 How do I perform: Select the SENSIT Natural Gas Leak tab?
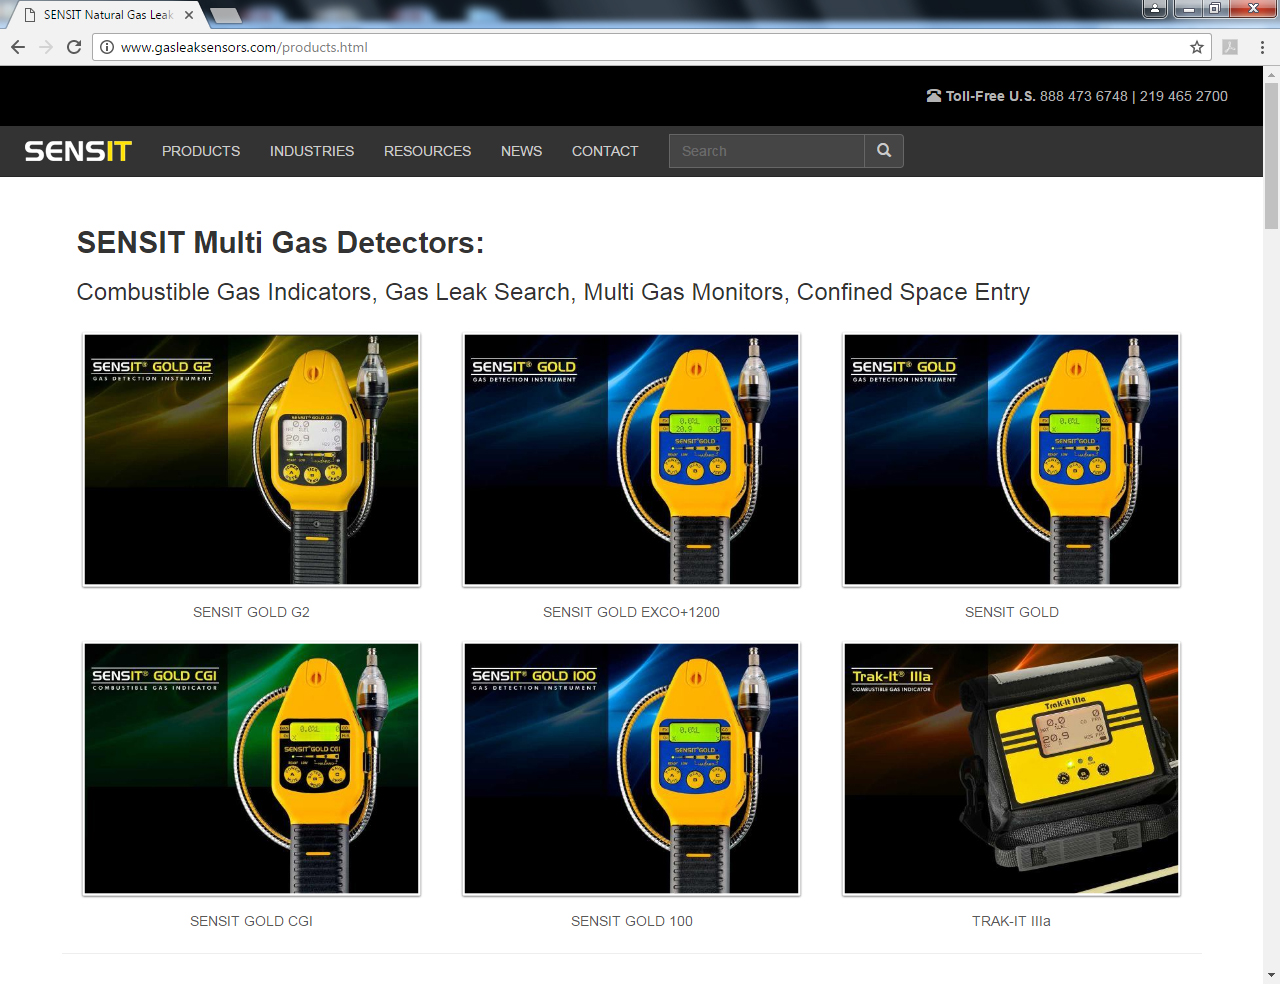point(106,15)
